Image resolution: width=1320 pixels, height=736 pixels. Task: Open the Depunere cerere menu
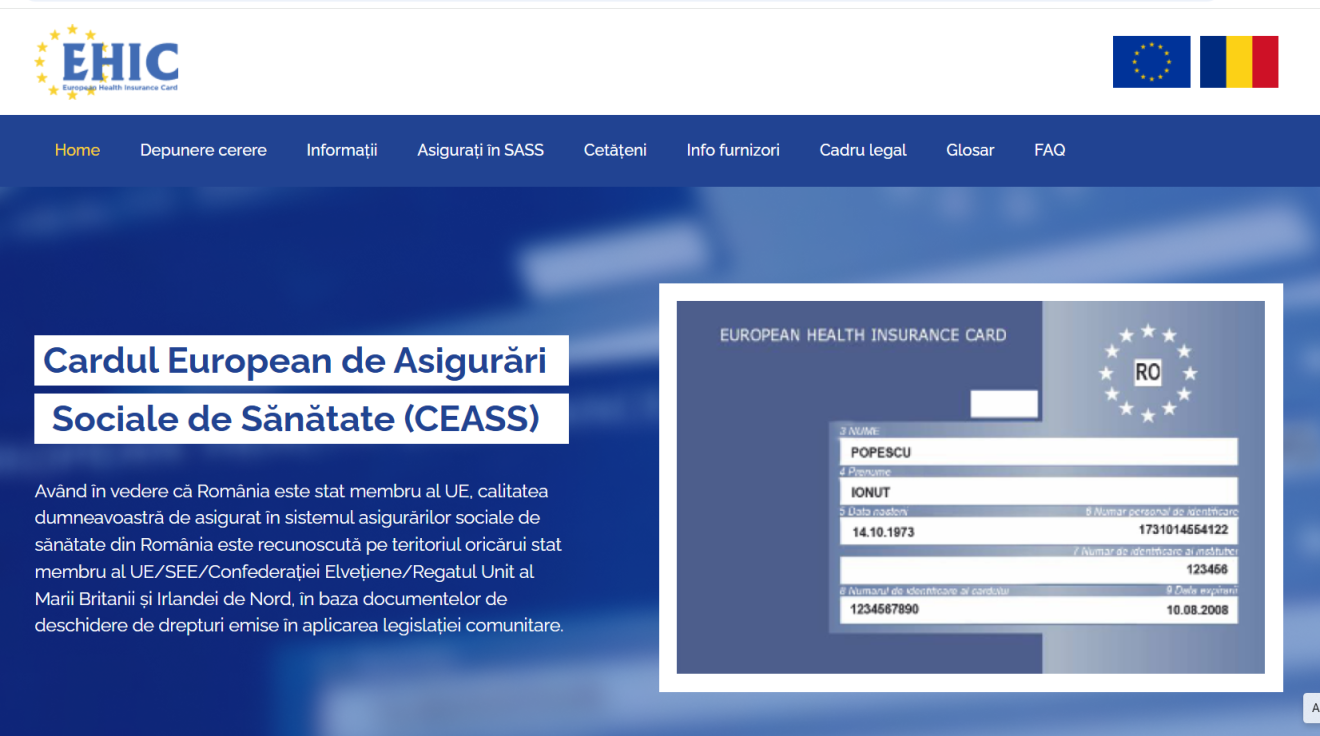pyautogui.click(x=203, y=150)
